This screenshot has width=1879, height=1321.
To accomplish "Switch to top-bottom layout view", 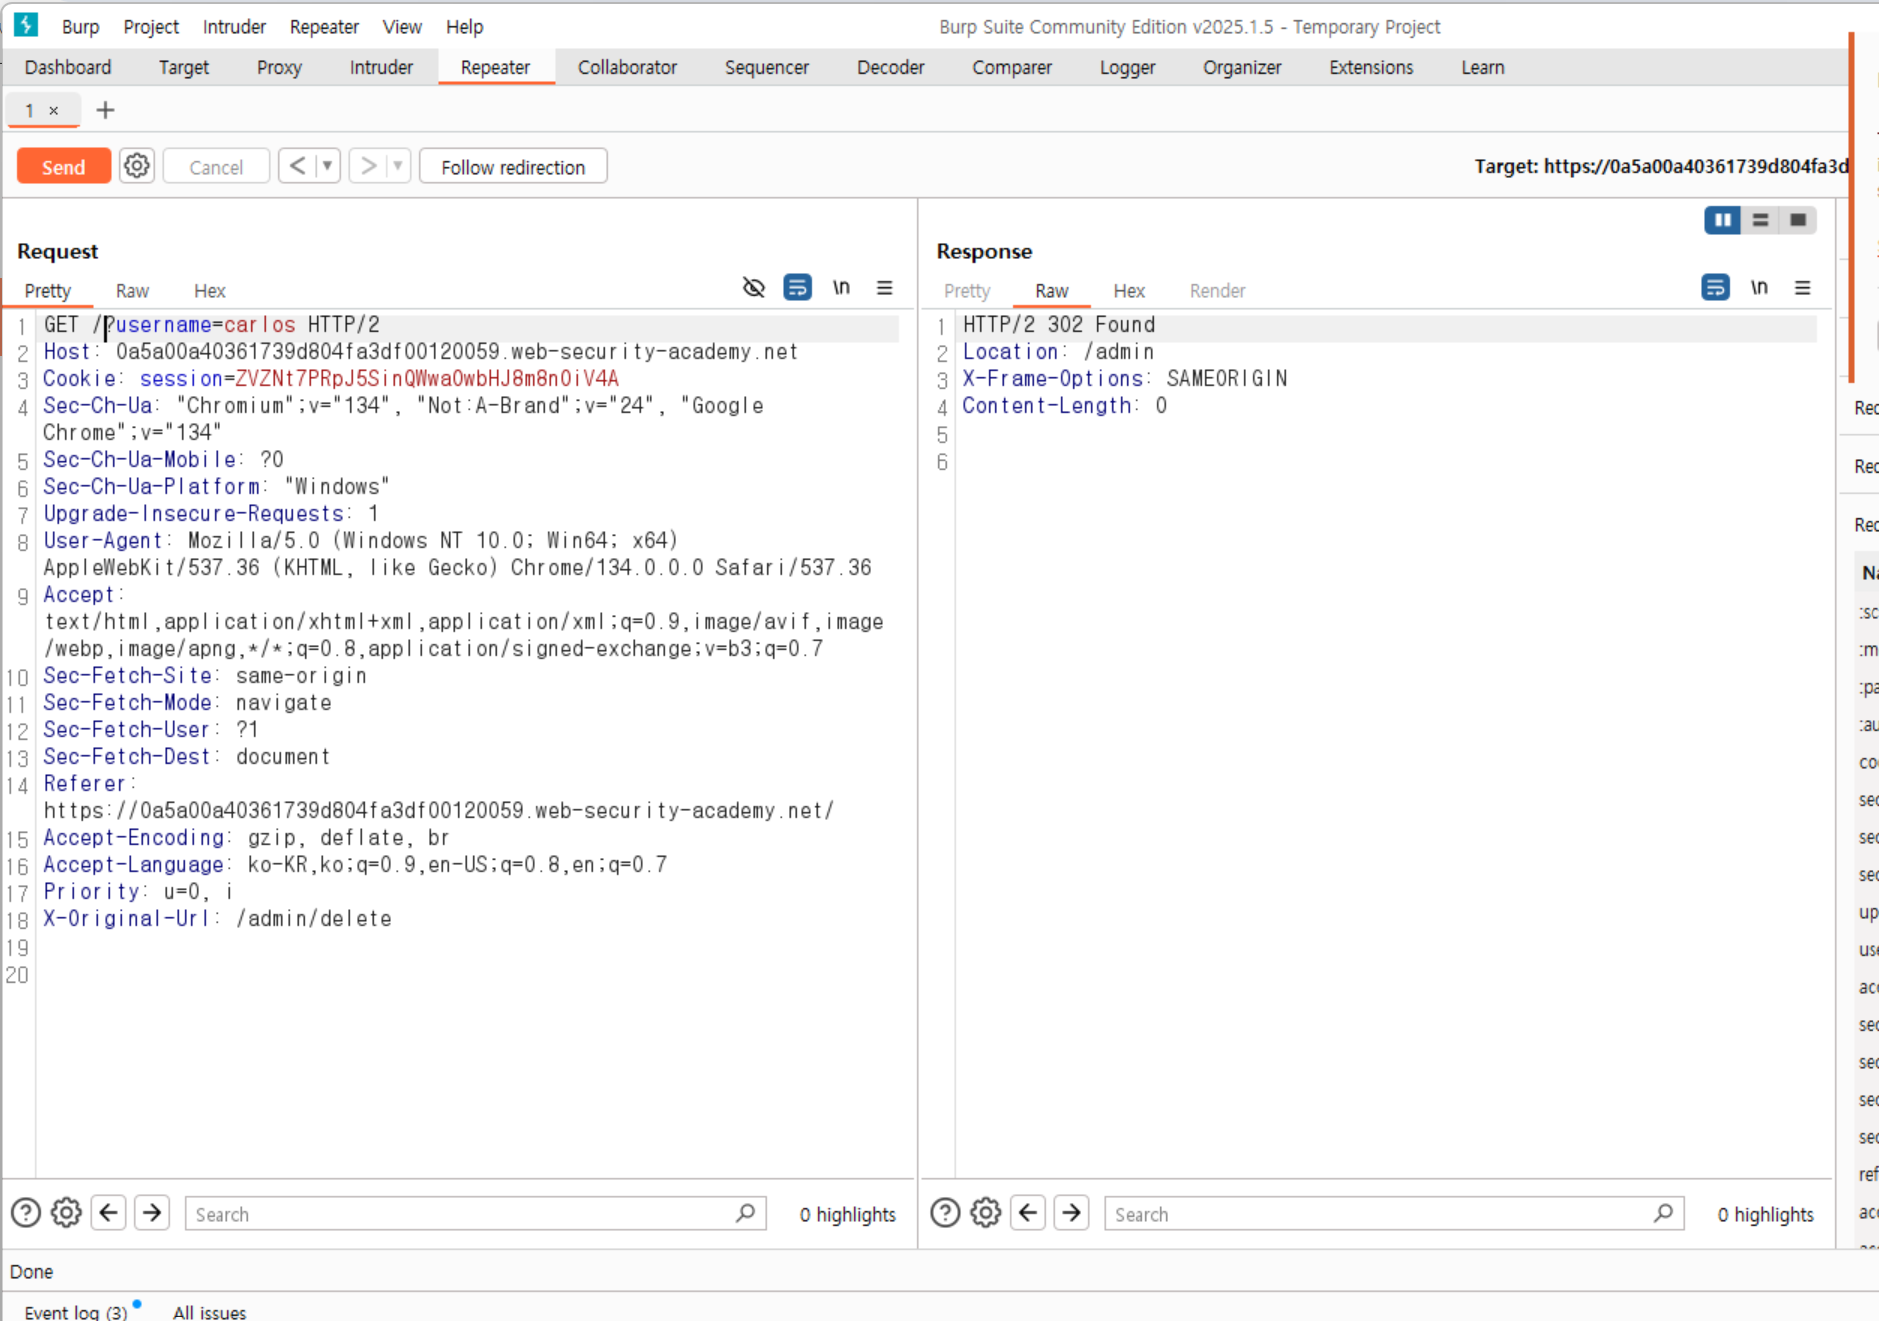I will coord(1760,220).
